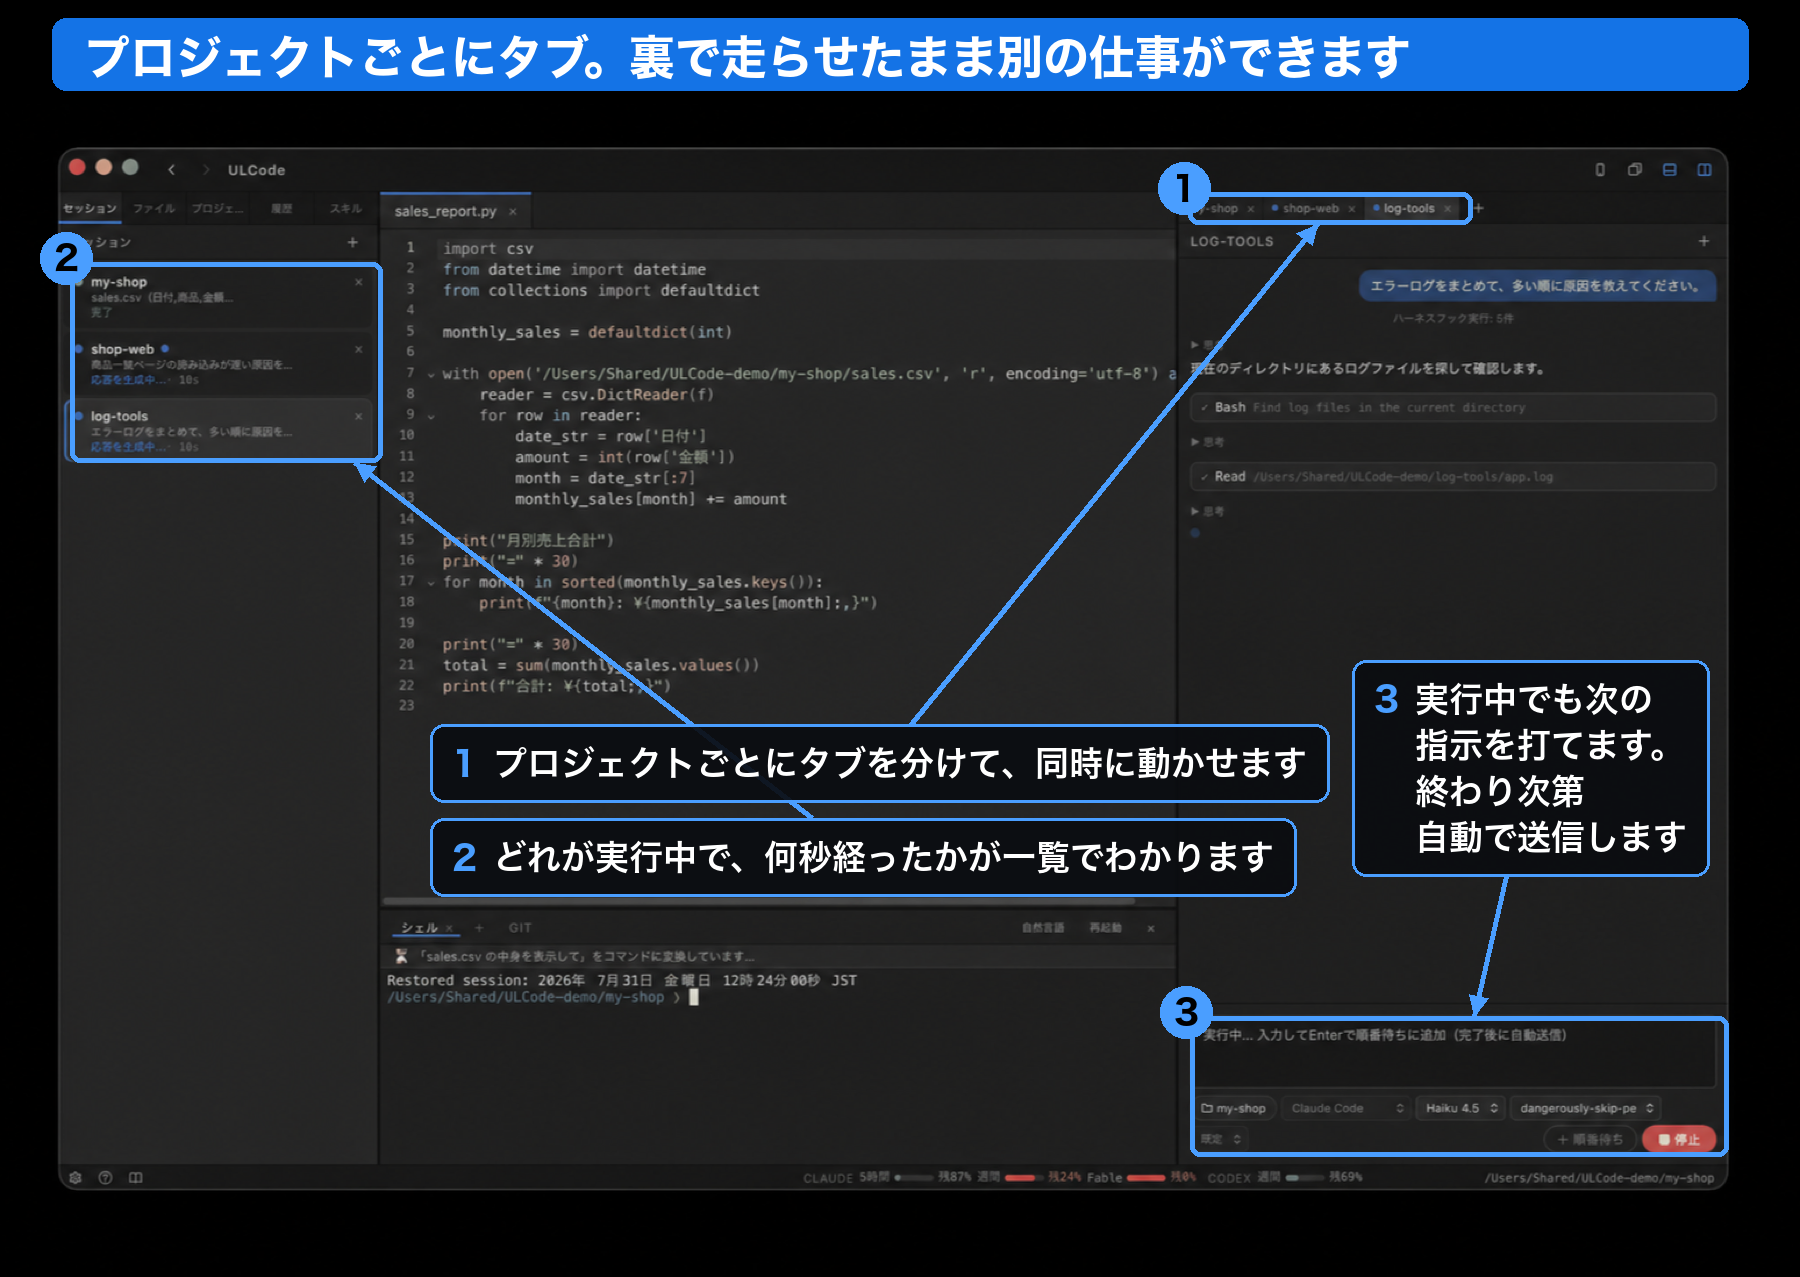Select the GIT terminal tab

[520, 928]
